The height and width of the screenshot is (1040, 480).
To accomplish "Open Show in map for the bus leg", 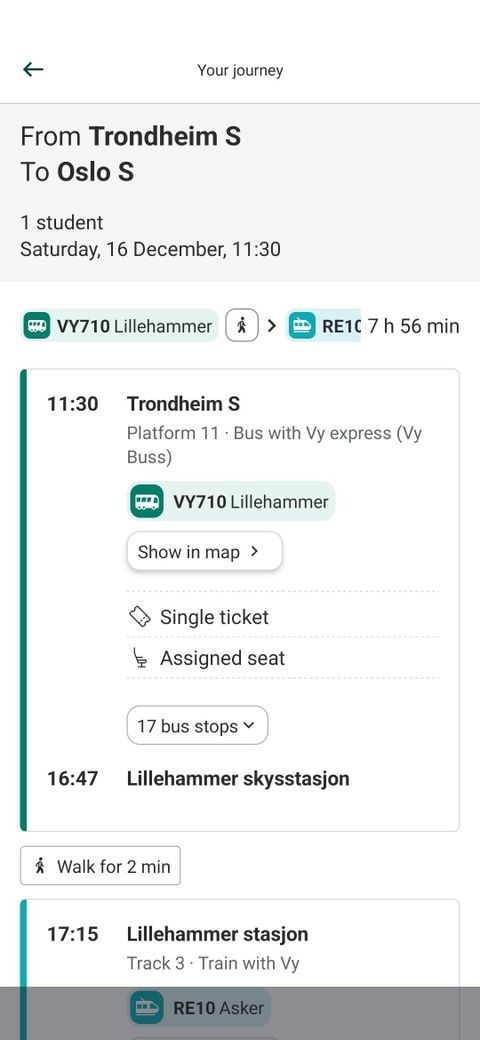I will pos(204,551).
